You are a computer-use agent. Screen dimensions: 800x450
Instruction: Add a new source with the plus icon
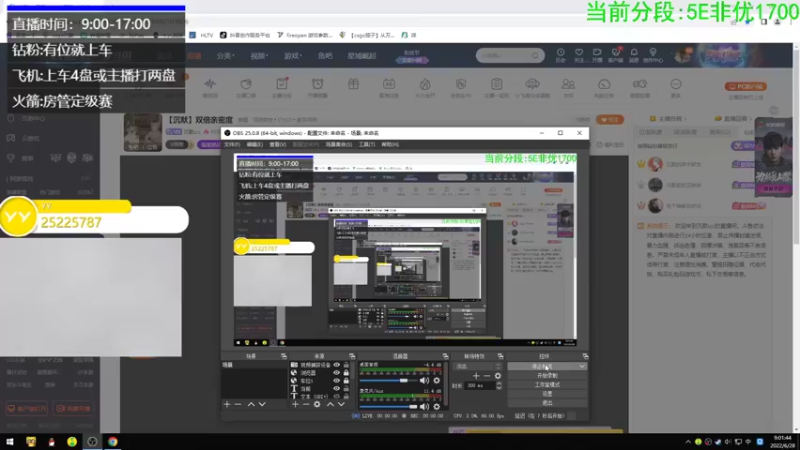coord(295,405)
